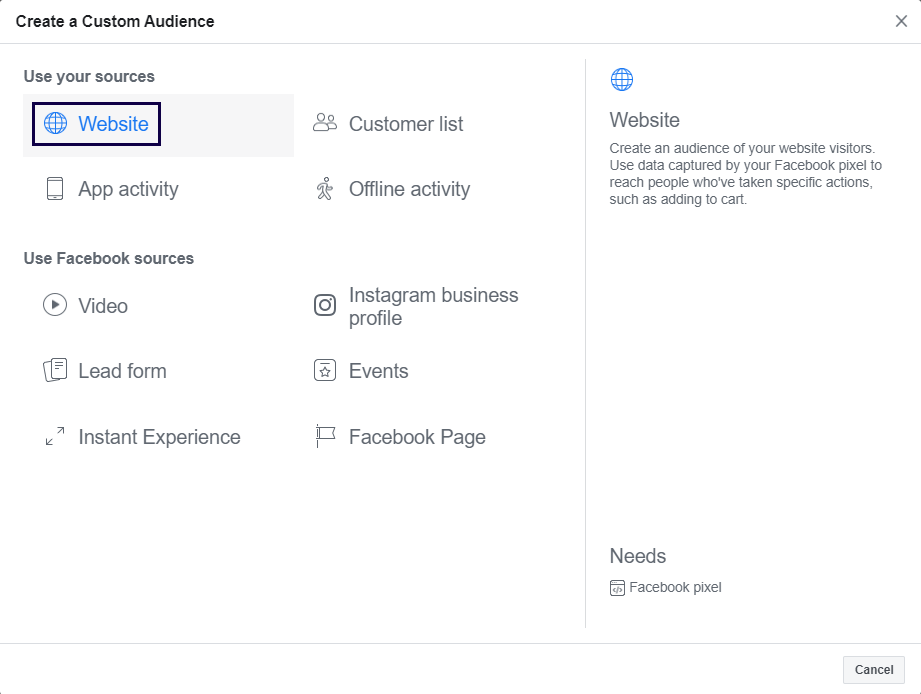The height and width of the screenshot is (694, 921).
Task: Pick the Offline activity source
Action: click(409, 189)
